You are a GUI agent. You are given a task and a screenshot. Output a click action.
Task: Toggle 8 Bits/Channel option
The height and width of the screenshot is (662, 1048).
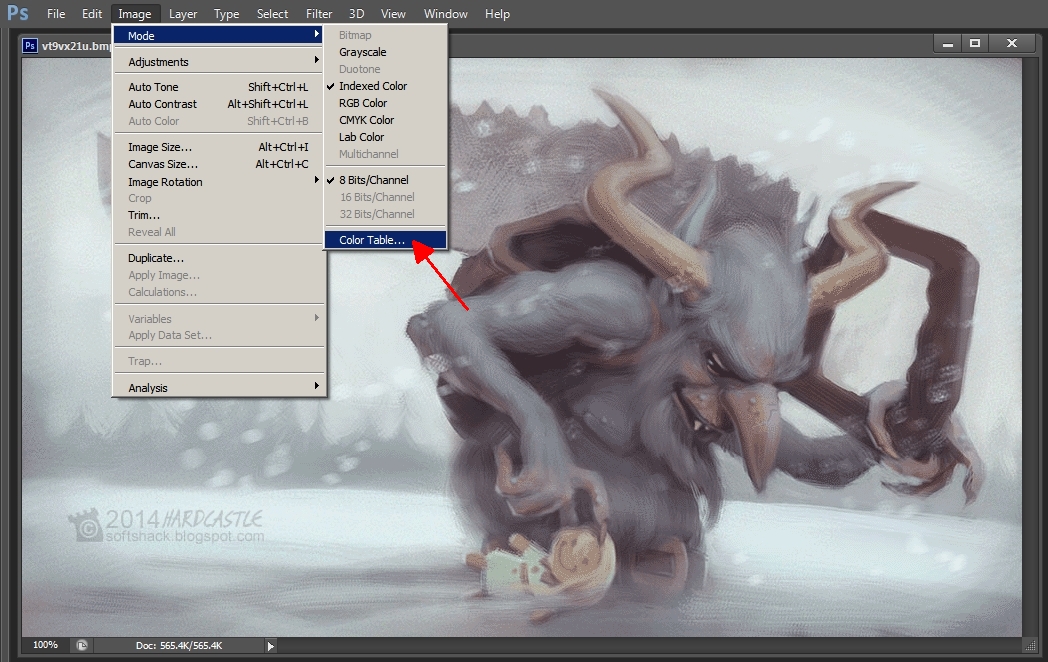[385, 180]
